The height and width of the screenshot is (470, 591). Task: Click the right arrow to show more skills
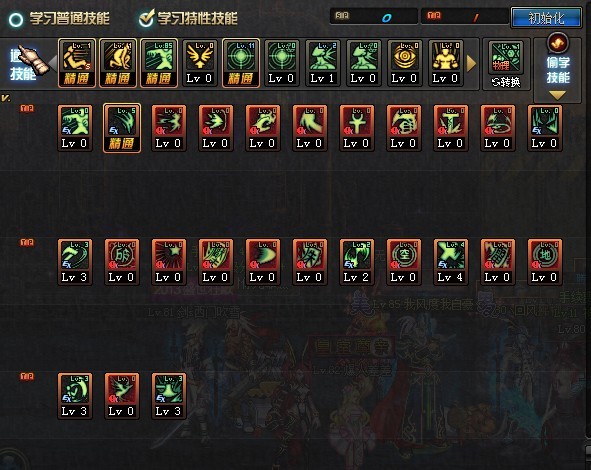coord(471,64)
